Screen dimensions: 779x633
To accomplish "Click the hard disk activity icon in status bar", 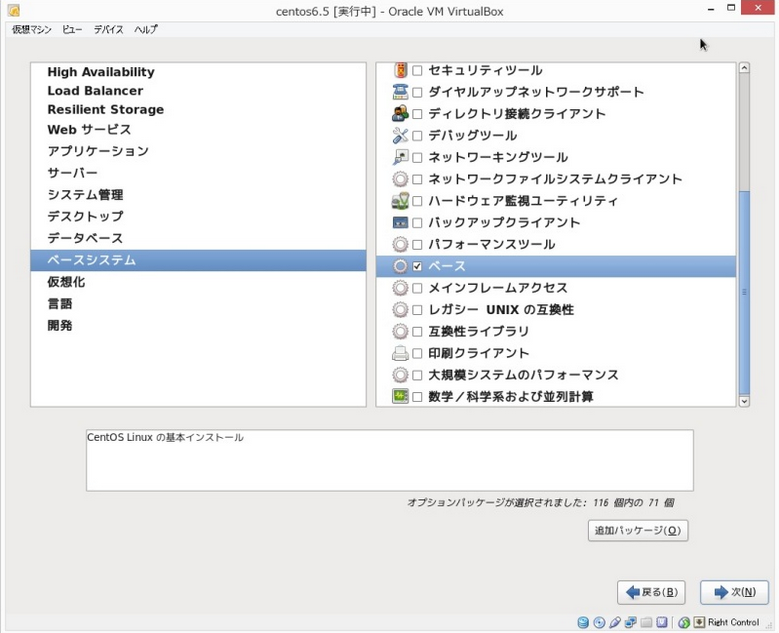I will coord(583,622).
